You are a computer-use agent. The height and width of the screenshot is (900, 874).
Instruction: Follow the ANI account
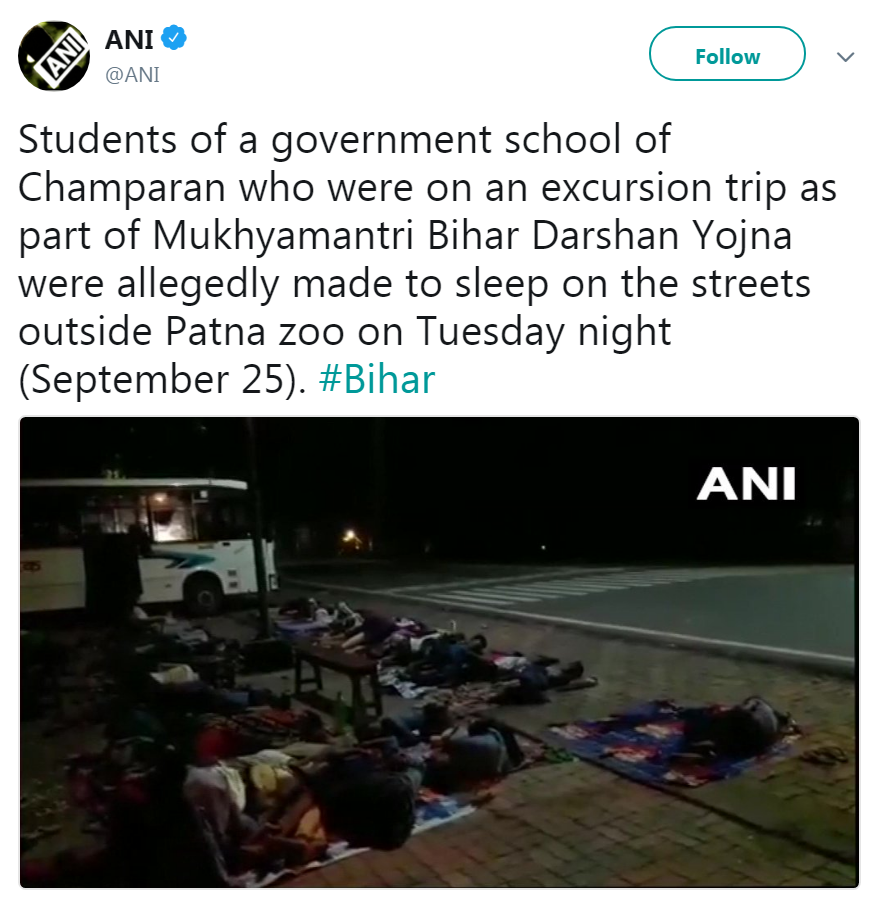[727, 54]
